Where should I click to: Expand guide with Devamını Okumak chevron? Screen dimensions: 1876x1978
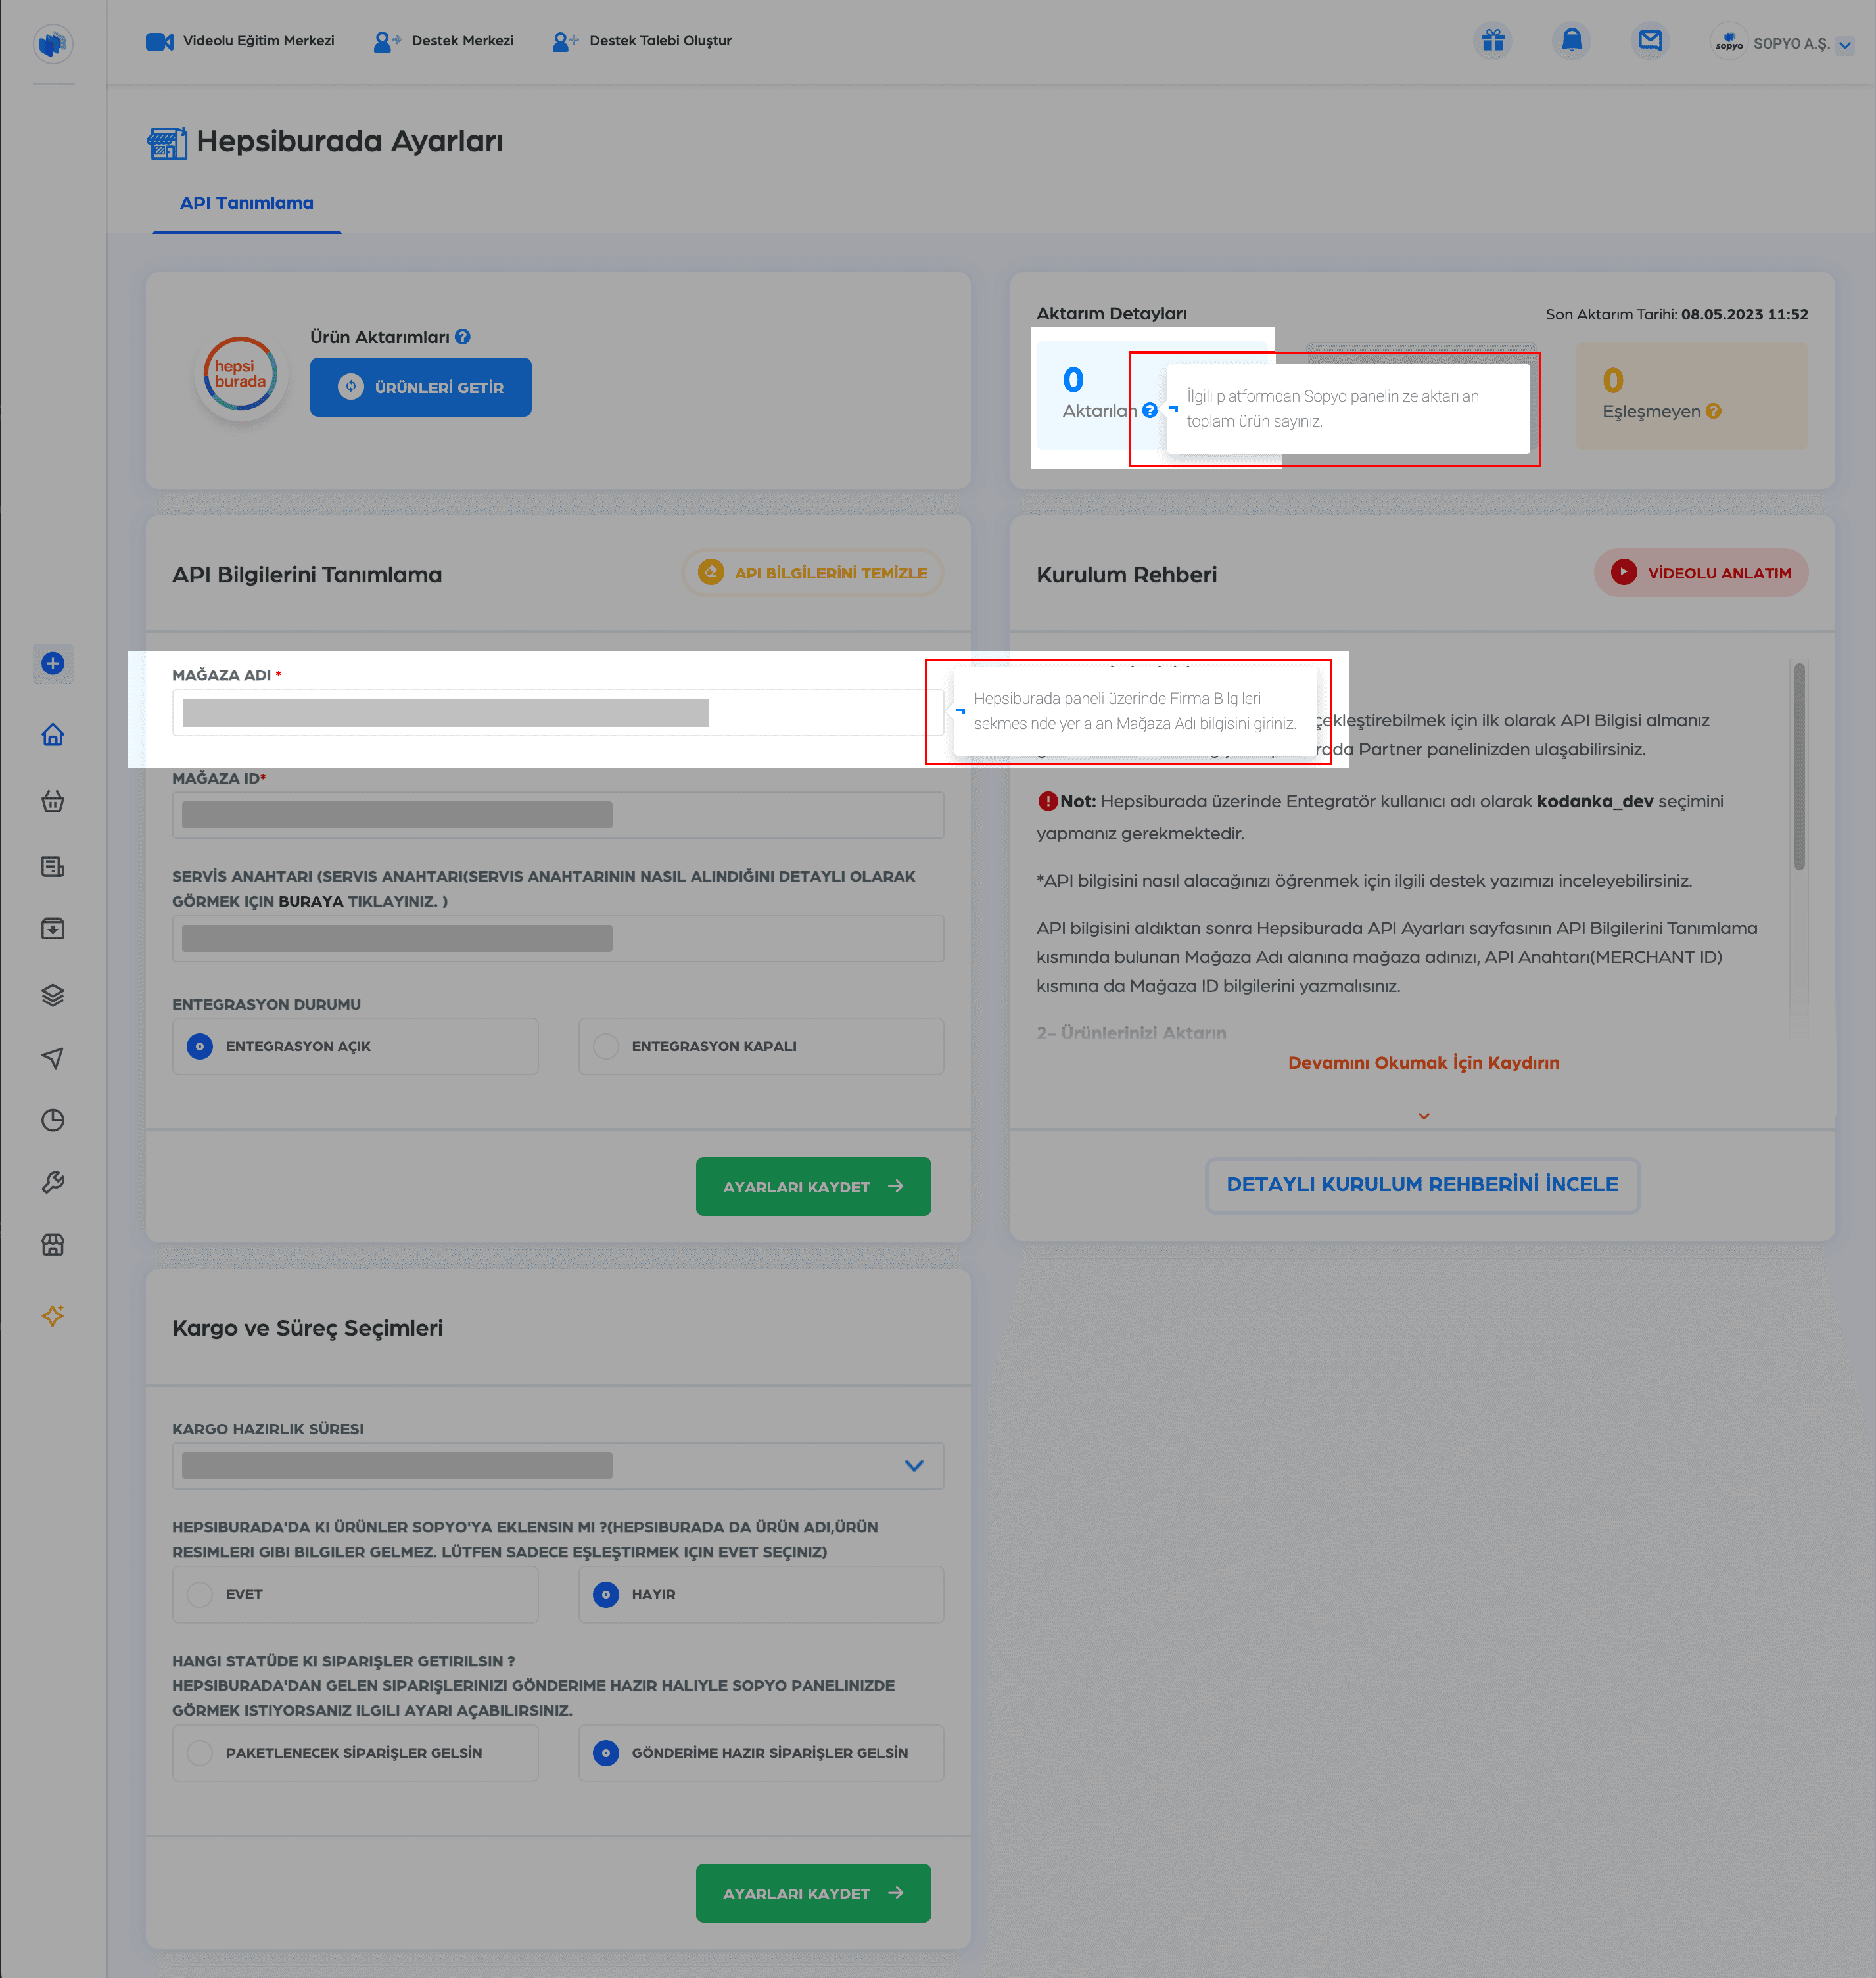[1424, 1116]
